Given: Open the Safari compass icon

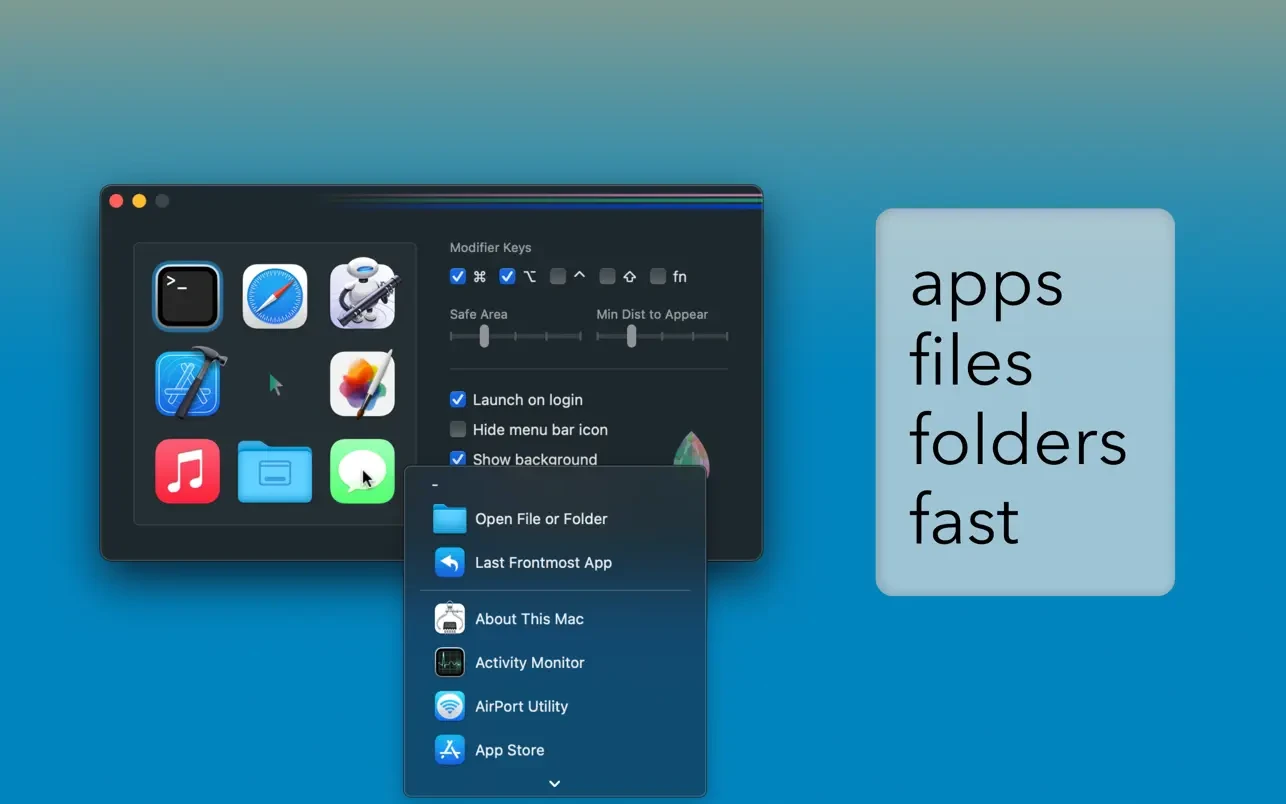Looking at the screenshot, I should [275, 297].
